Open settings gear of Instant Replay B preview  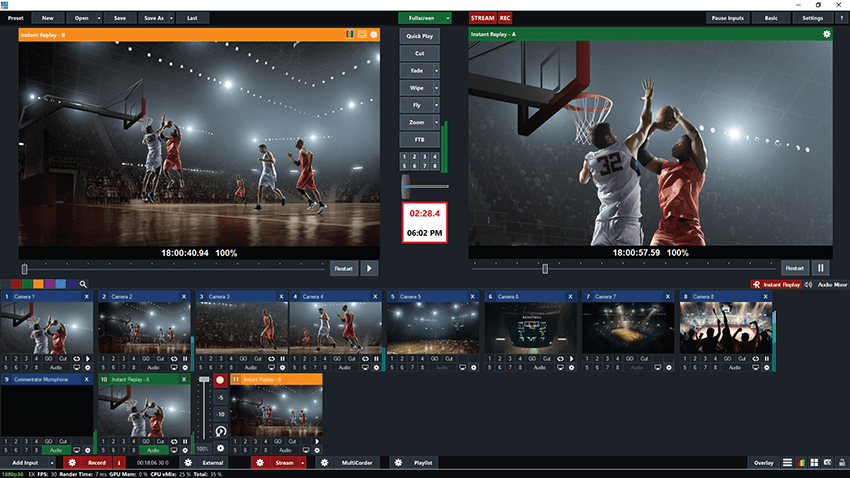pyautogui.click(x=374, y=34)
